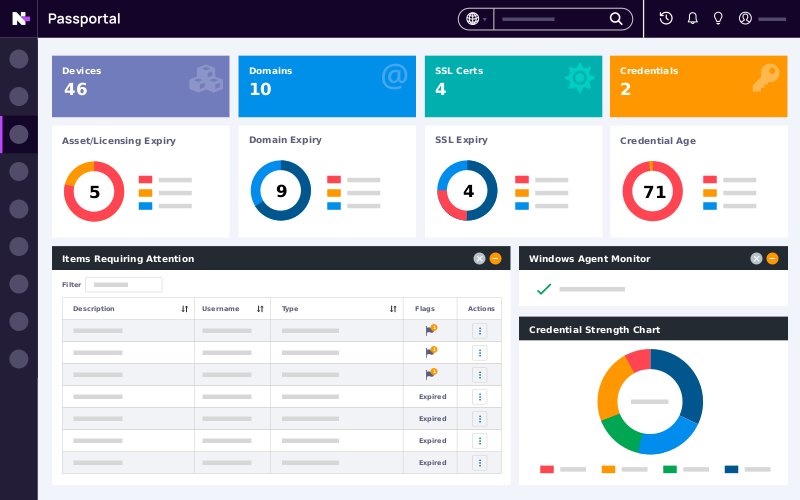The height and width of the screenshot is (500, 800).
Task: Click blue legend swatch in SSL Expiry
Action: point(522,206)
